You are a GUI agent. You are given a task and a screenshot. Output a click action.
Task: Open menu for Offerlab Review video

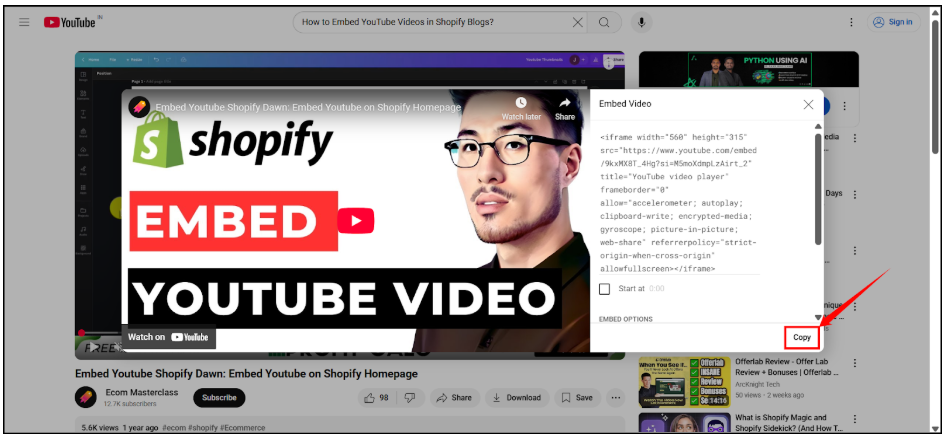[854, 363]
